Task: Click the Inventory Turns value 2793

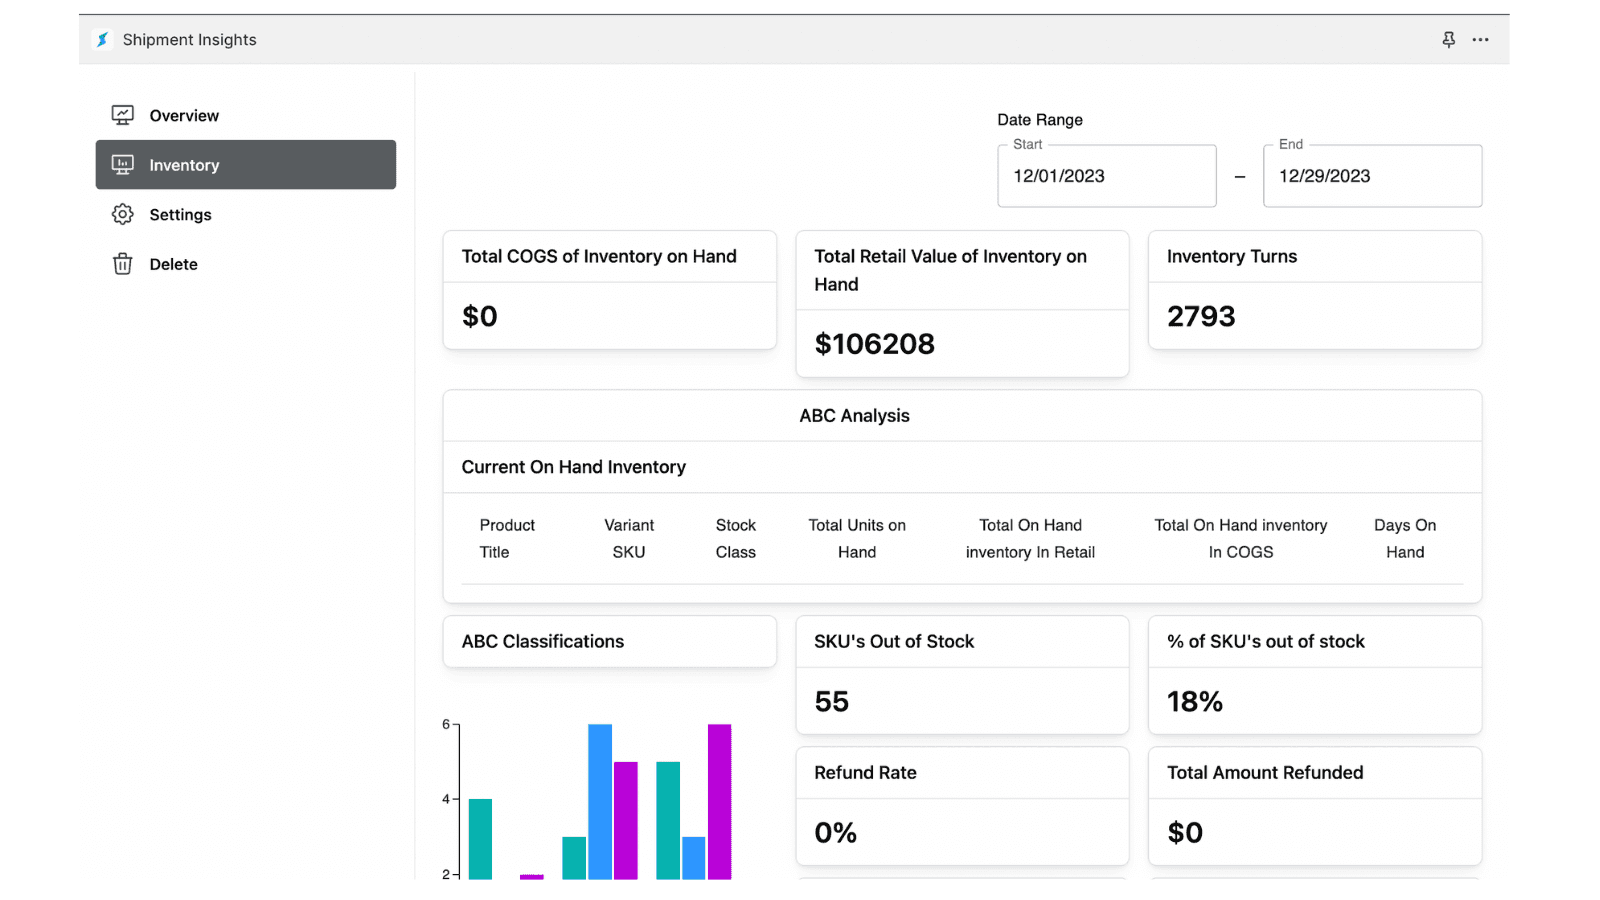Action: [1201, 316]
